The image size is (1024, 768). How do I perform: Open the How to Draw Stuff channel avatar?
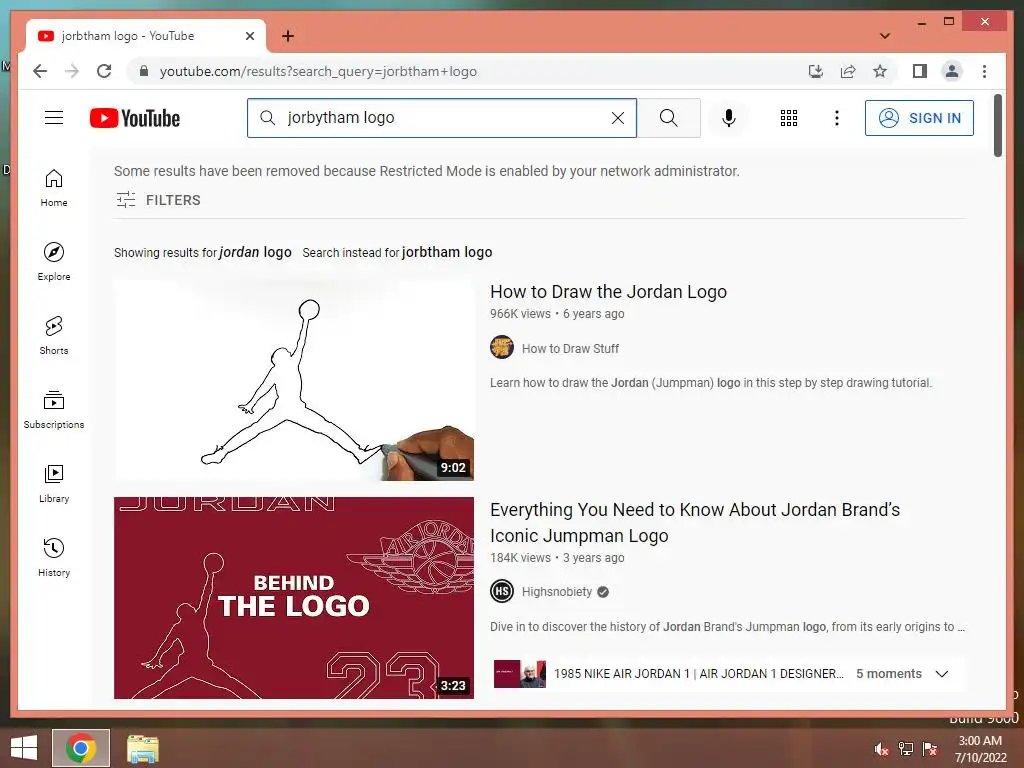coord(502,347)
